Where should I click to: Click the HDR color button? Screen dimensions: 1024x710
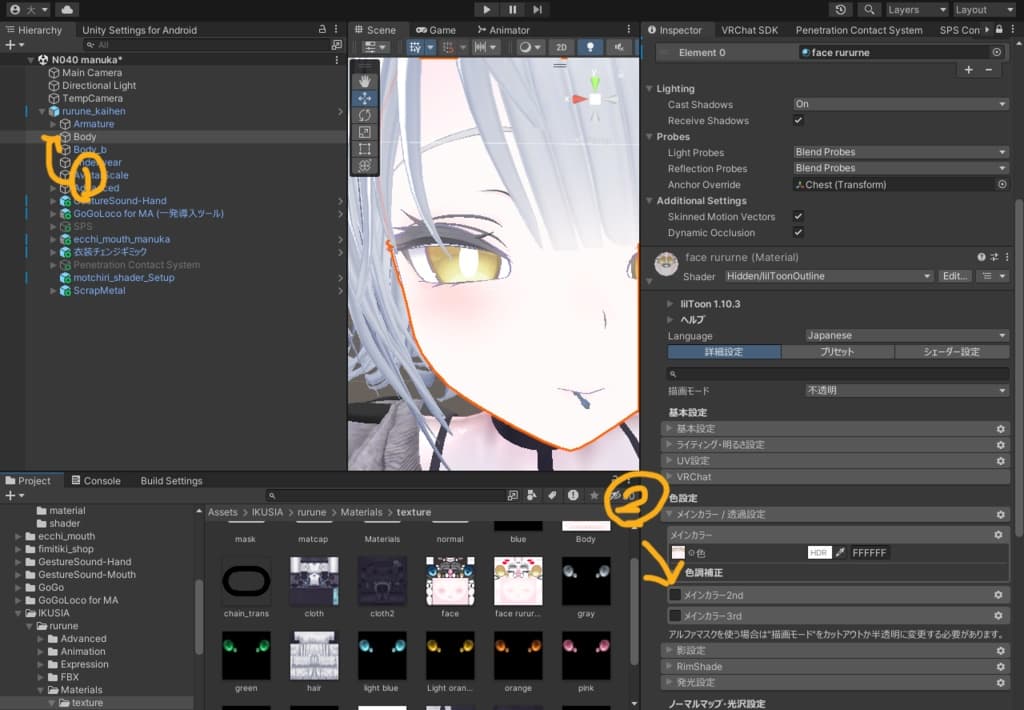[x=819, y=553]
